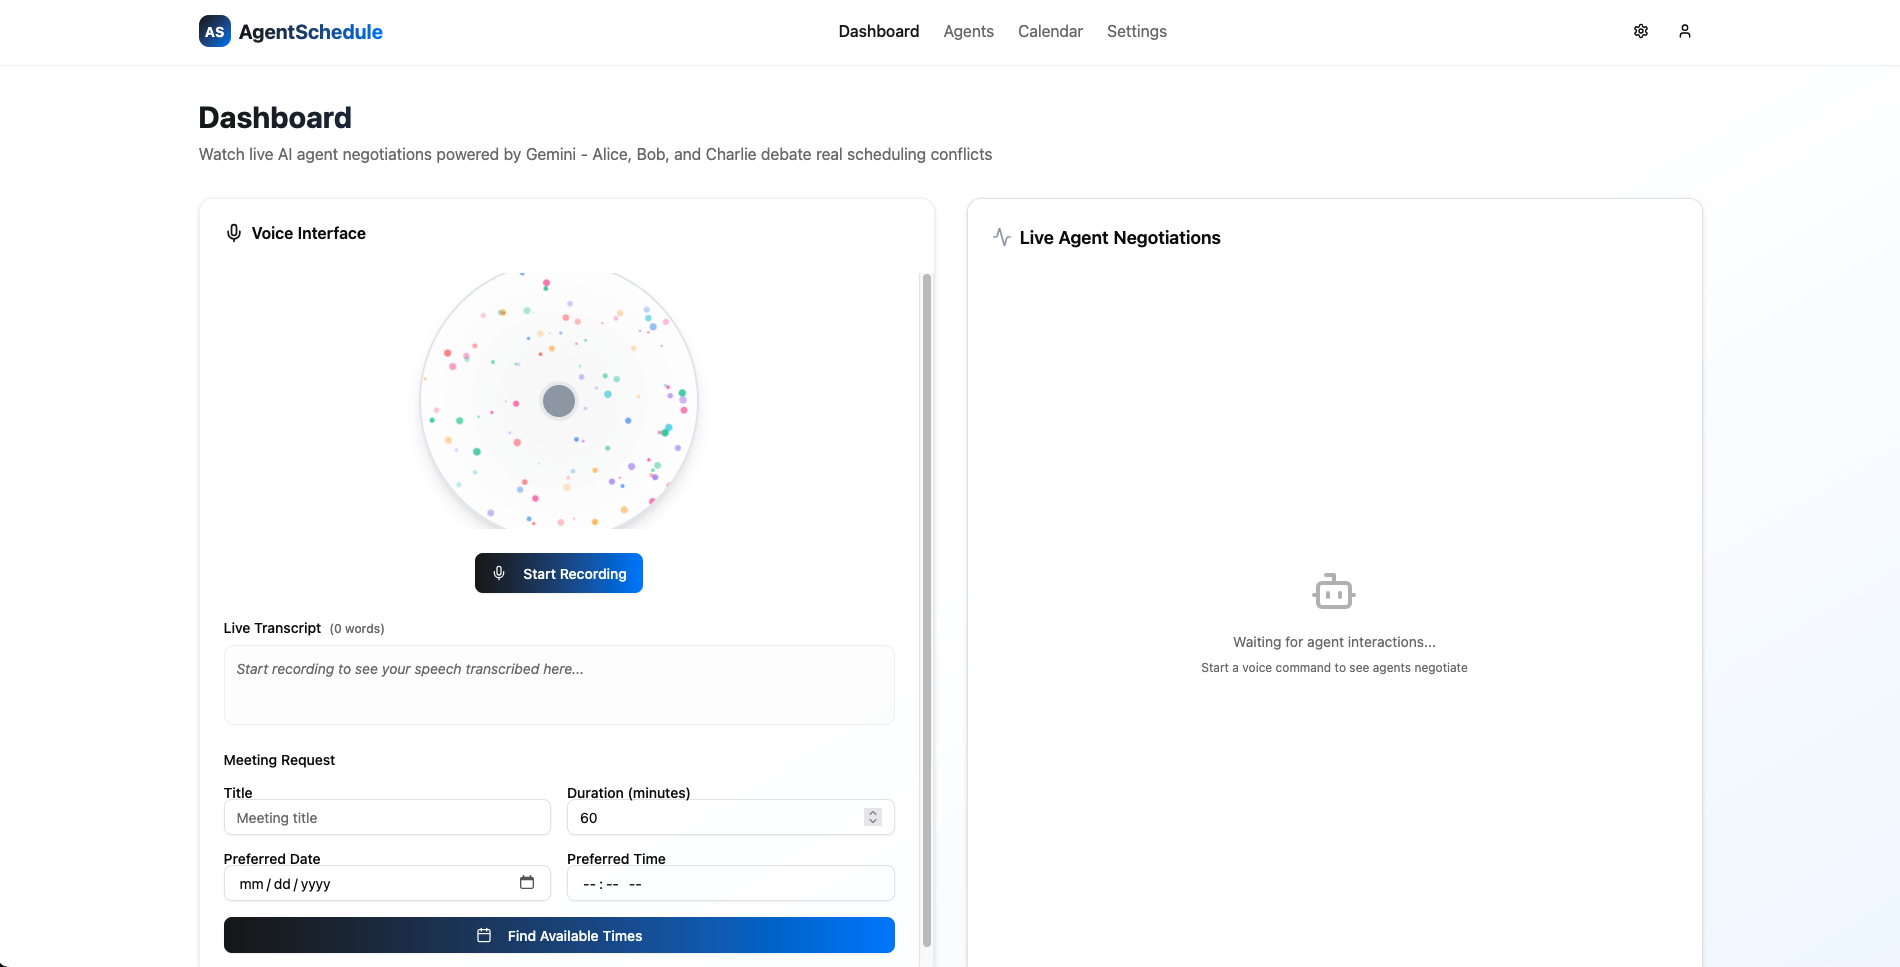Screen dimensions: 1900x967
Task: Focus the Meeting title input field
Action: coord(387,817)
